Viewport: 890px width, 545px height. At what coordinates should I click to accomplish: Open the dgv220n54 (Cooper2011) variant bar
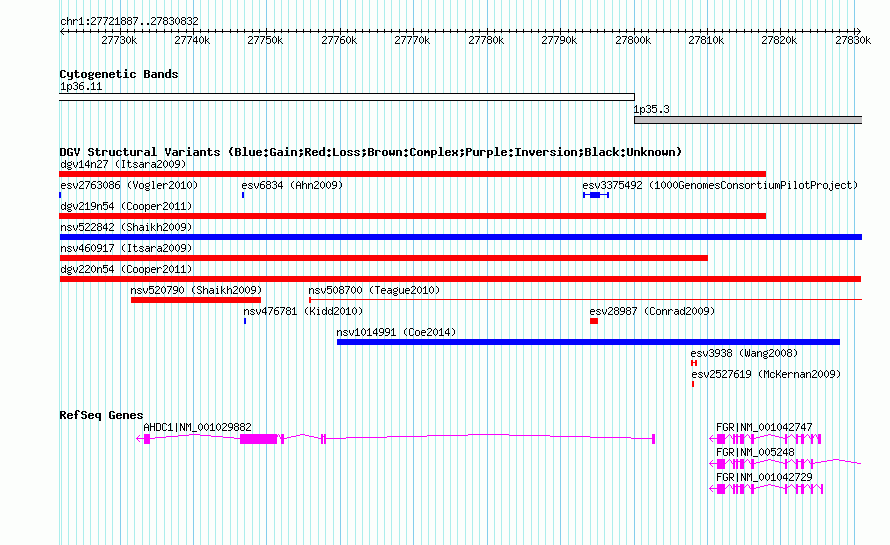point(460,279)
